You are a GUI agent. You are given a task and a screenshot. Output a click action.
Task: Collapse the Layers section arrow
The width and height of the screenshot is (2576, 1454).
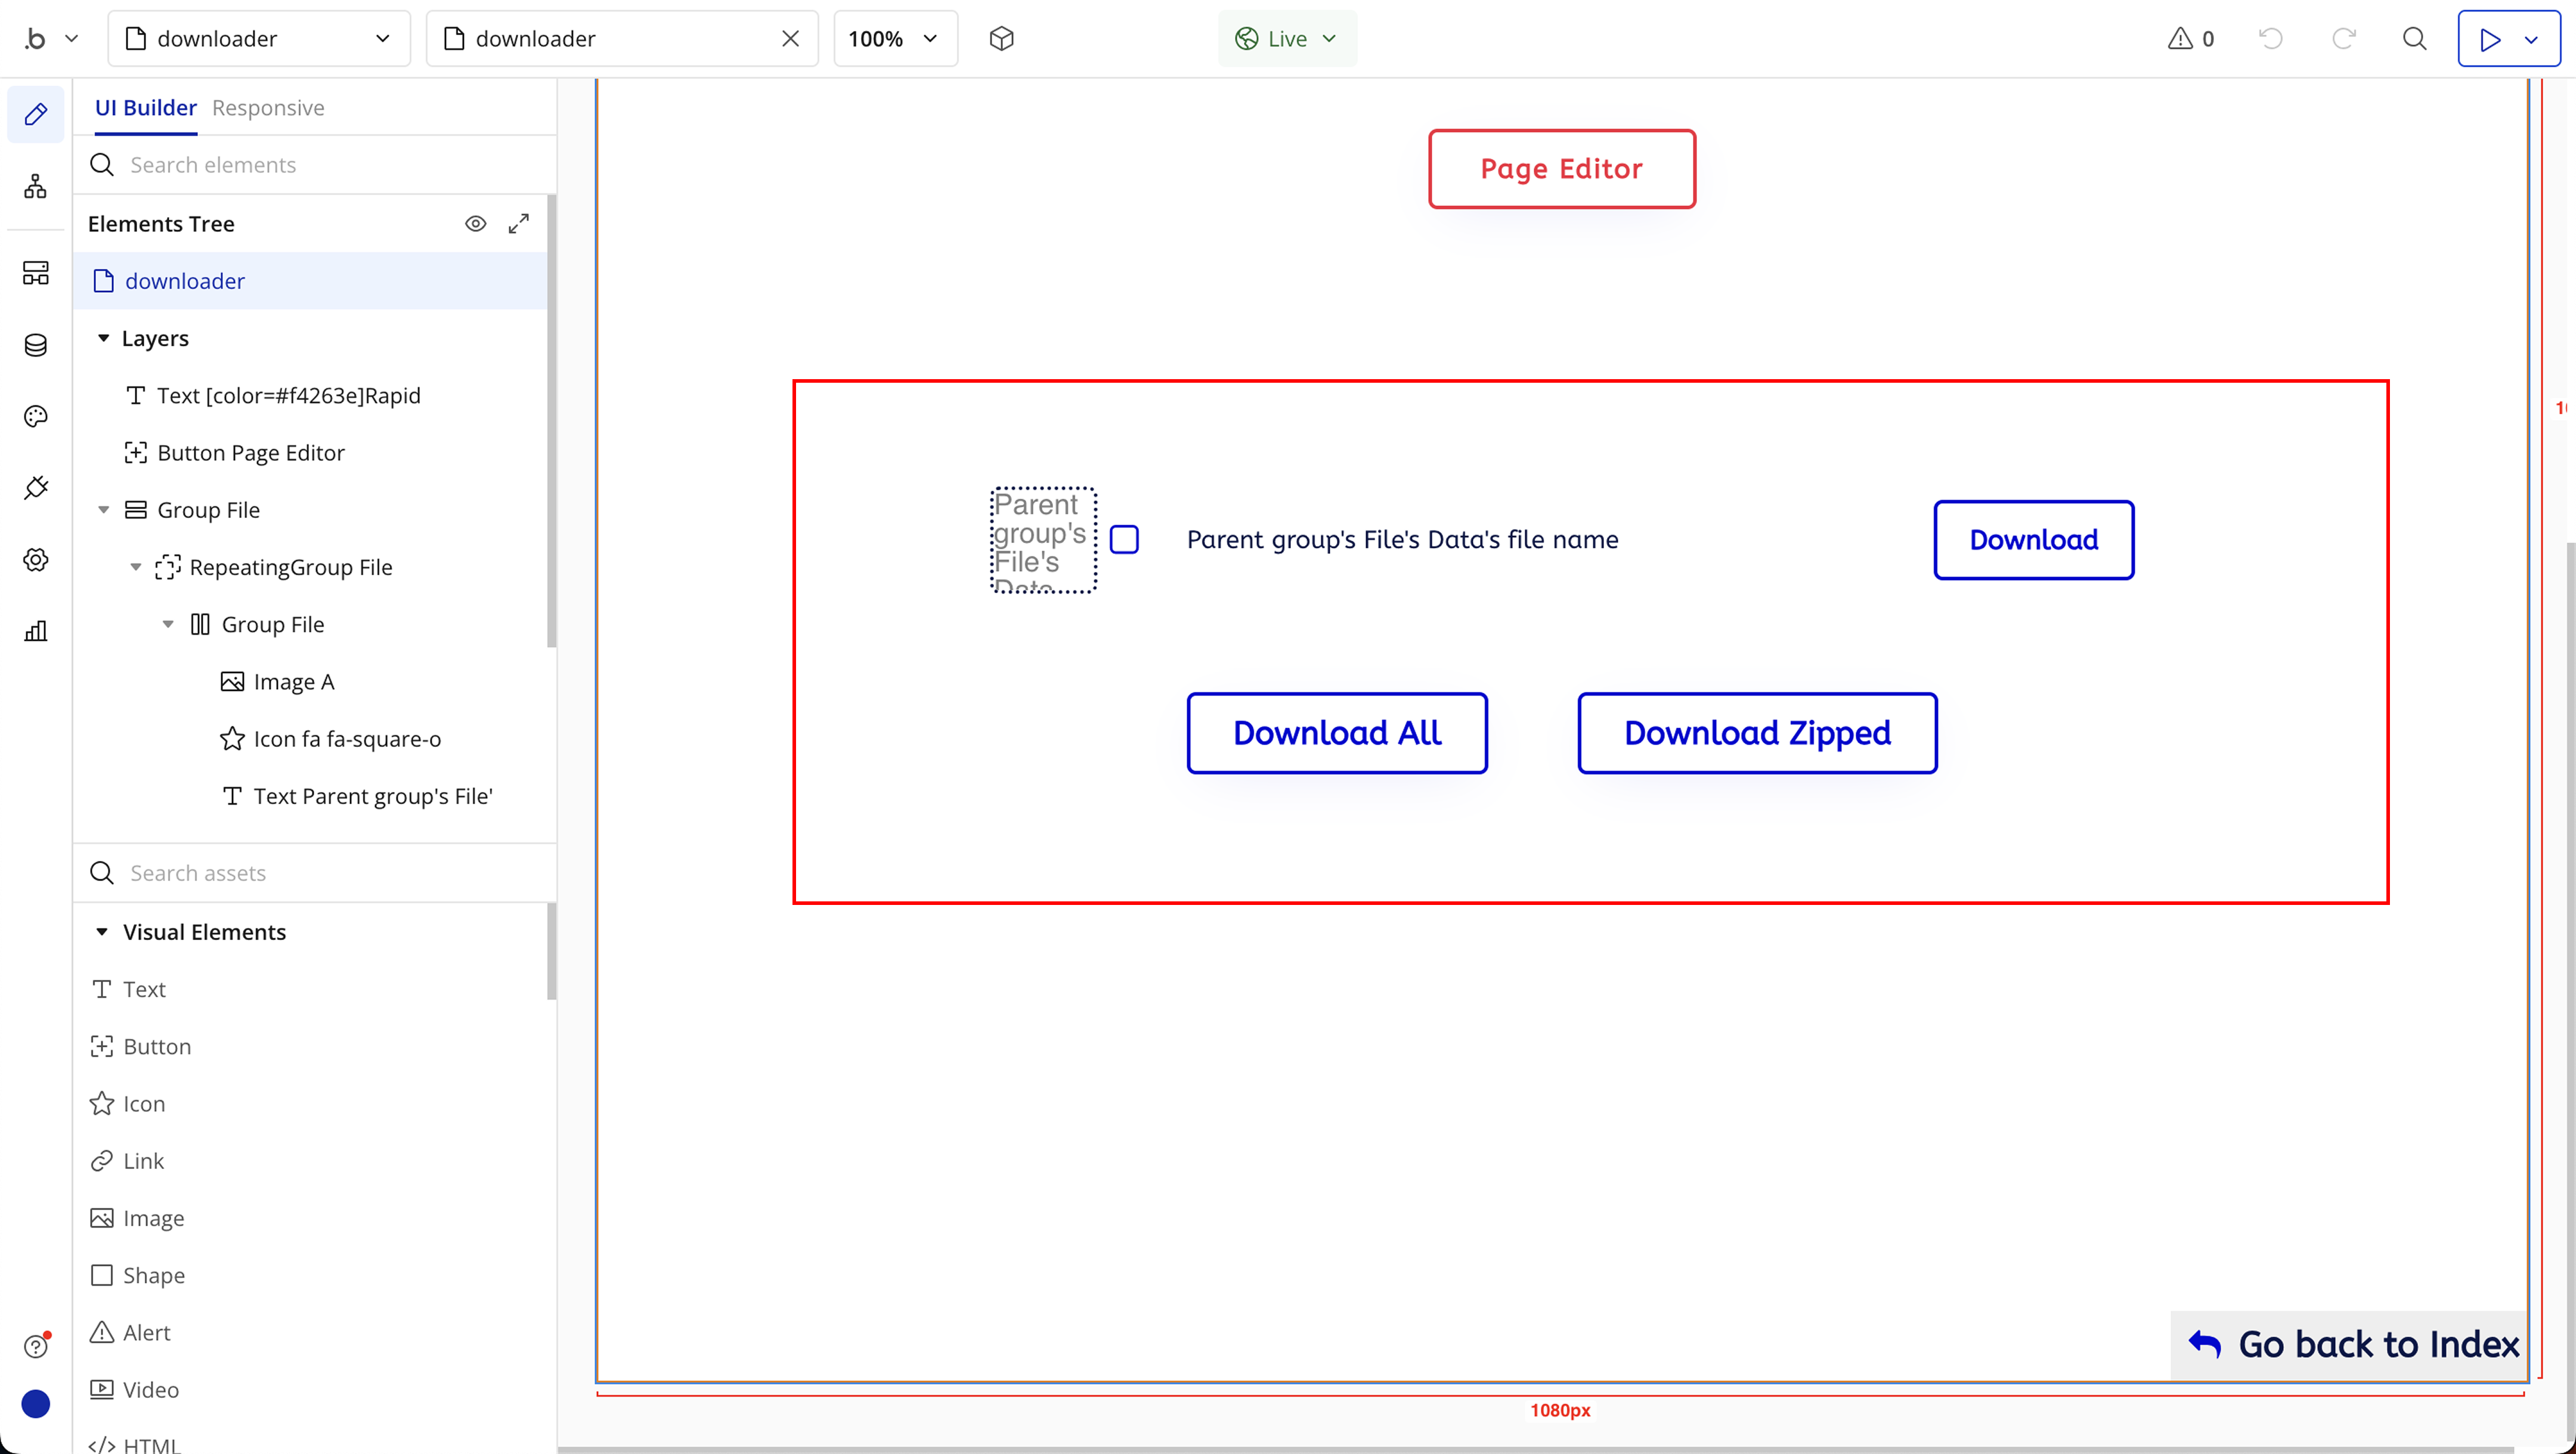(103, 338)
